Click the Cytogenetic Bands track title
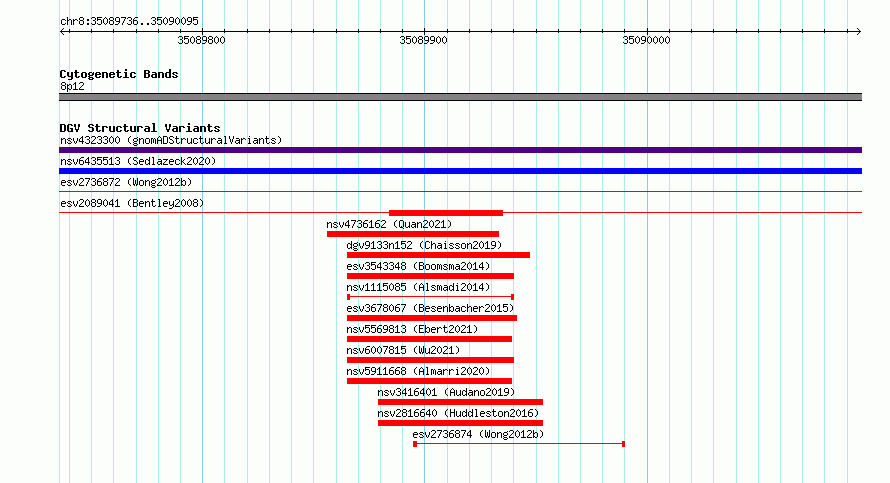Image resolution: width=890 pixels, height=483 pixels. [x=119, y=74]
